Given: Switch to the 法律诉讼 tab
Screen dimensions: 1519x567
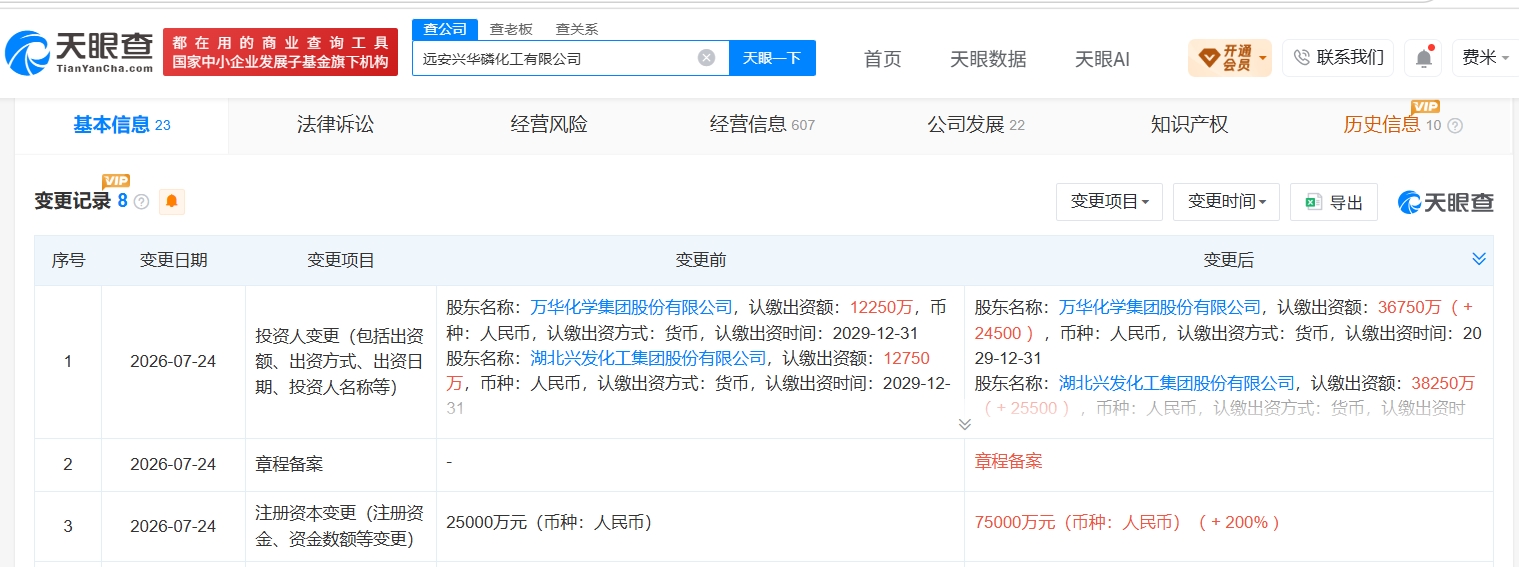Looking at the screenshot, I should pos(335,125).
